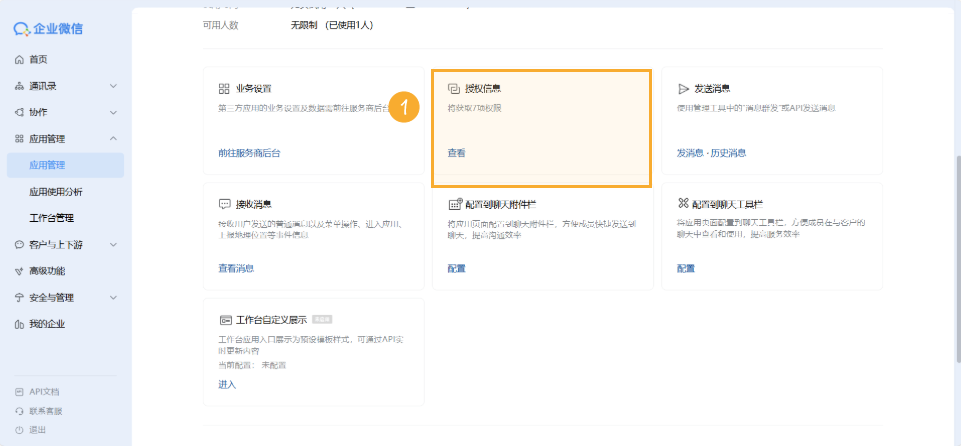Go to 首页 via its house icon
The height and width of the screenshot is (446, 961).
tap(19, 59)
